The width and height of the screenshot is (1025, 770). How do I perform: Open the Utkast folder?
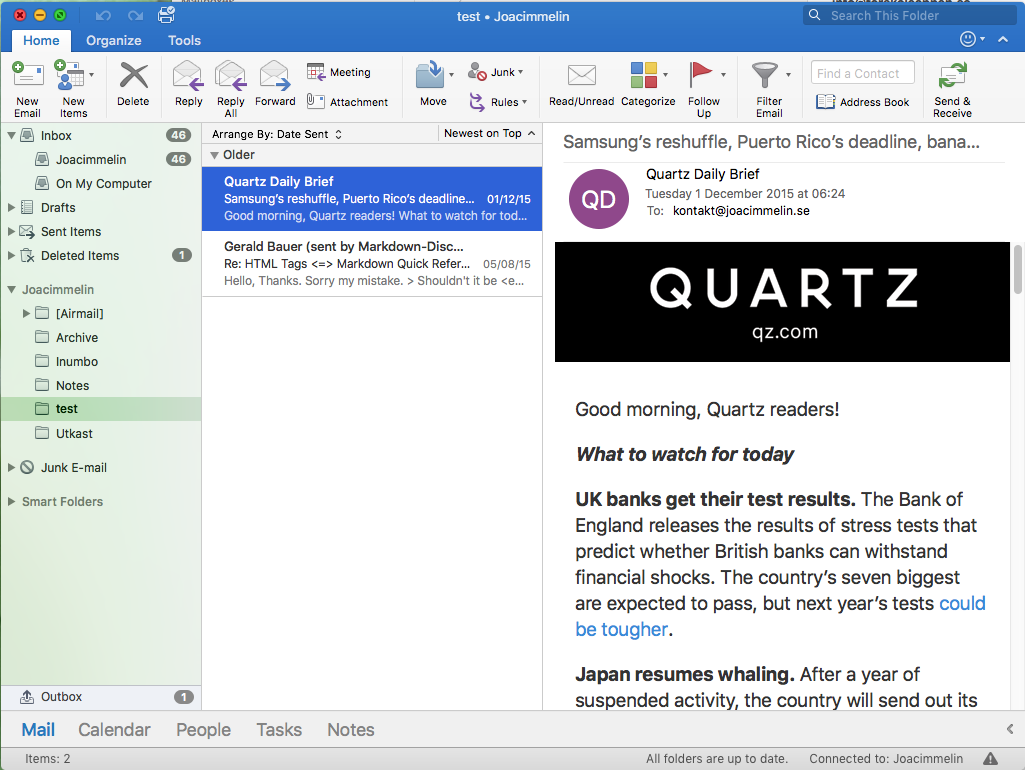tap(101, 433)
